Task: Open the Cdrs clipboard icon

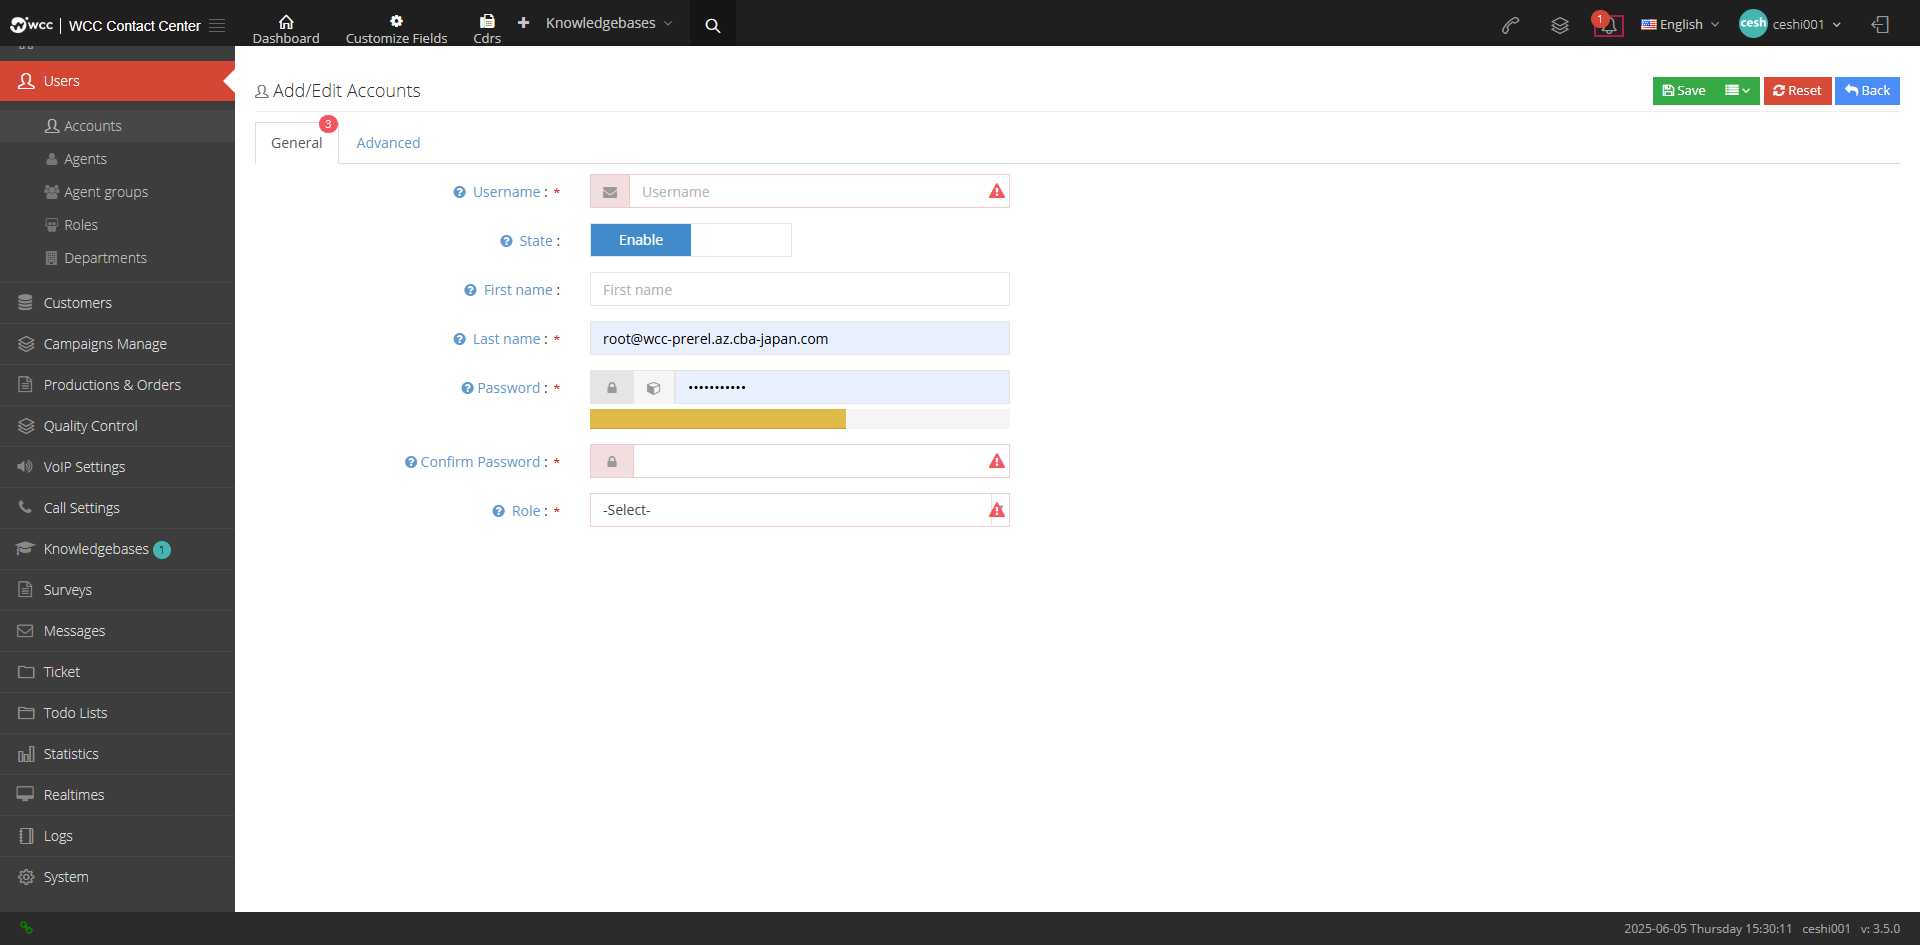Action: (487, 21)
